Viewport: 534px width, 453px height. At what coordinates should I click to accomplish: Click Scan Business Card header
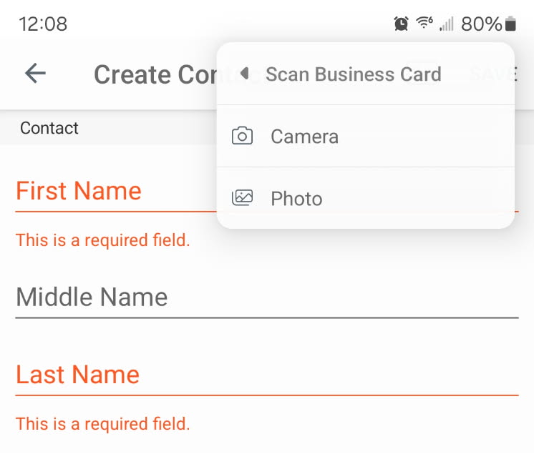(353, 74)
